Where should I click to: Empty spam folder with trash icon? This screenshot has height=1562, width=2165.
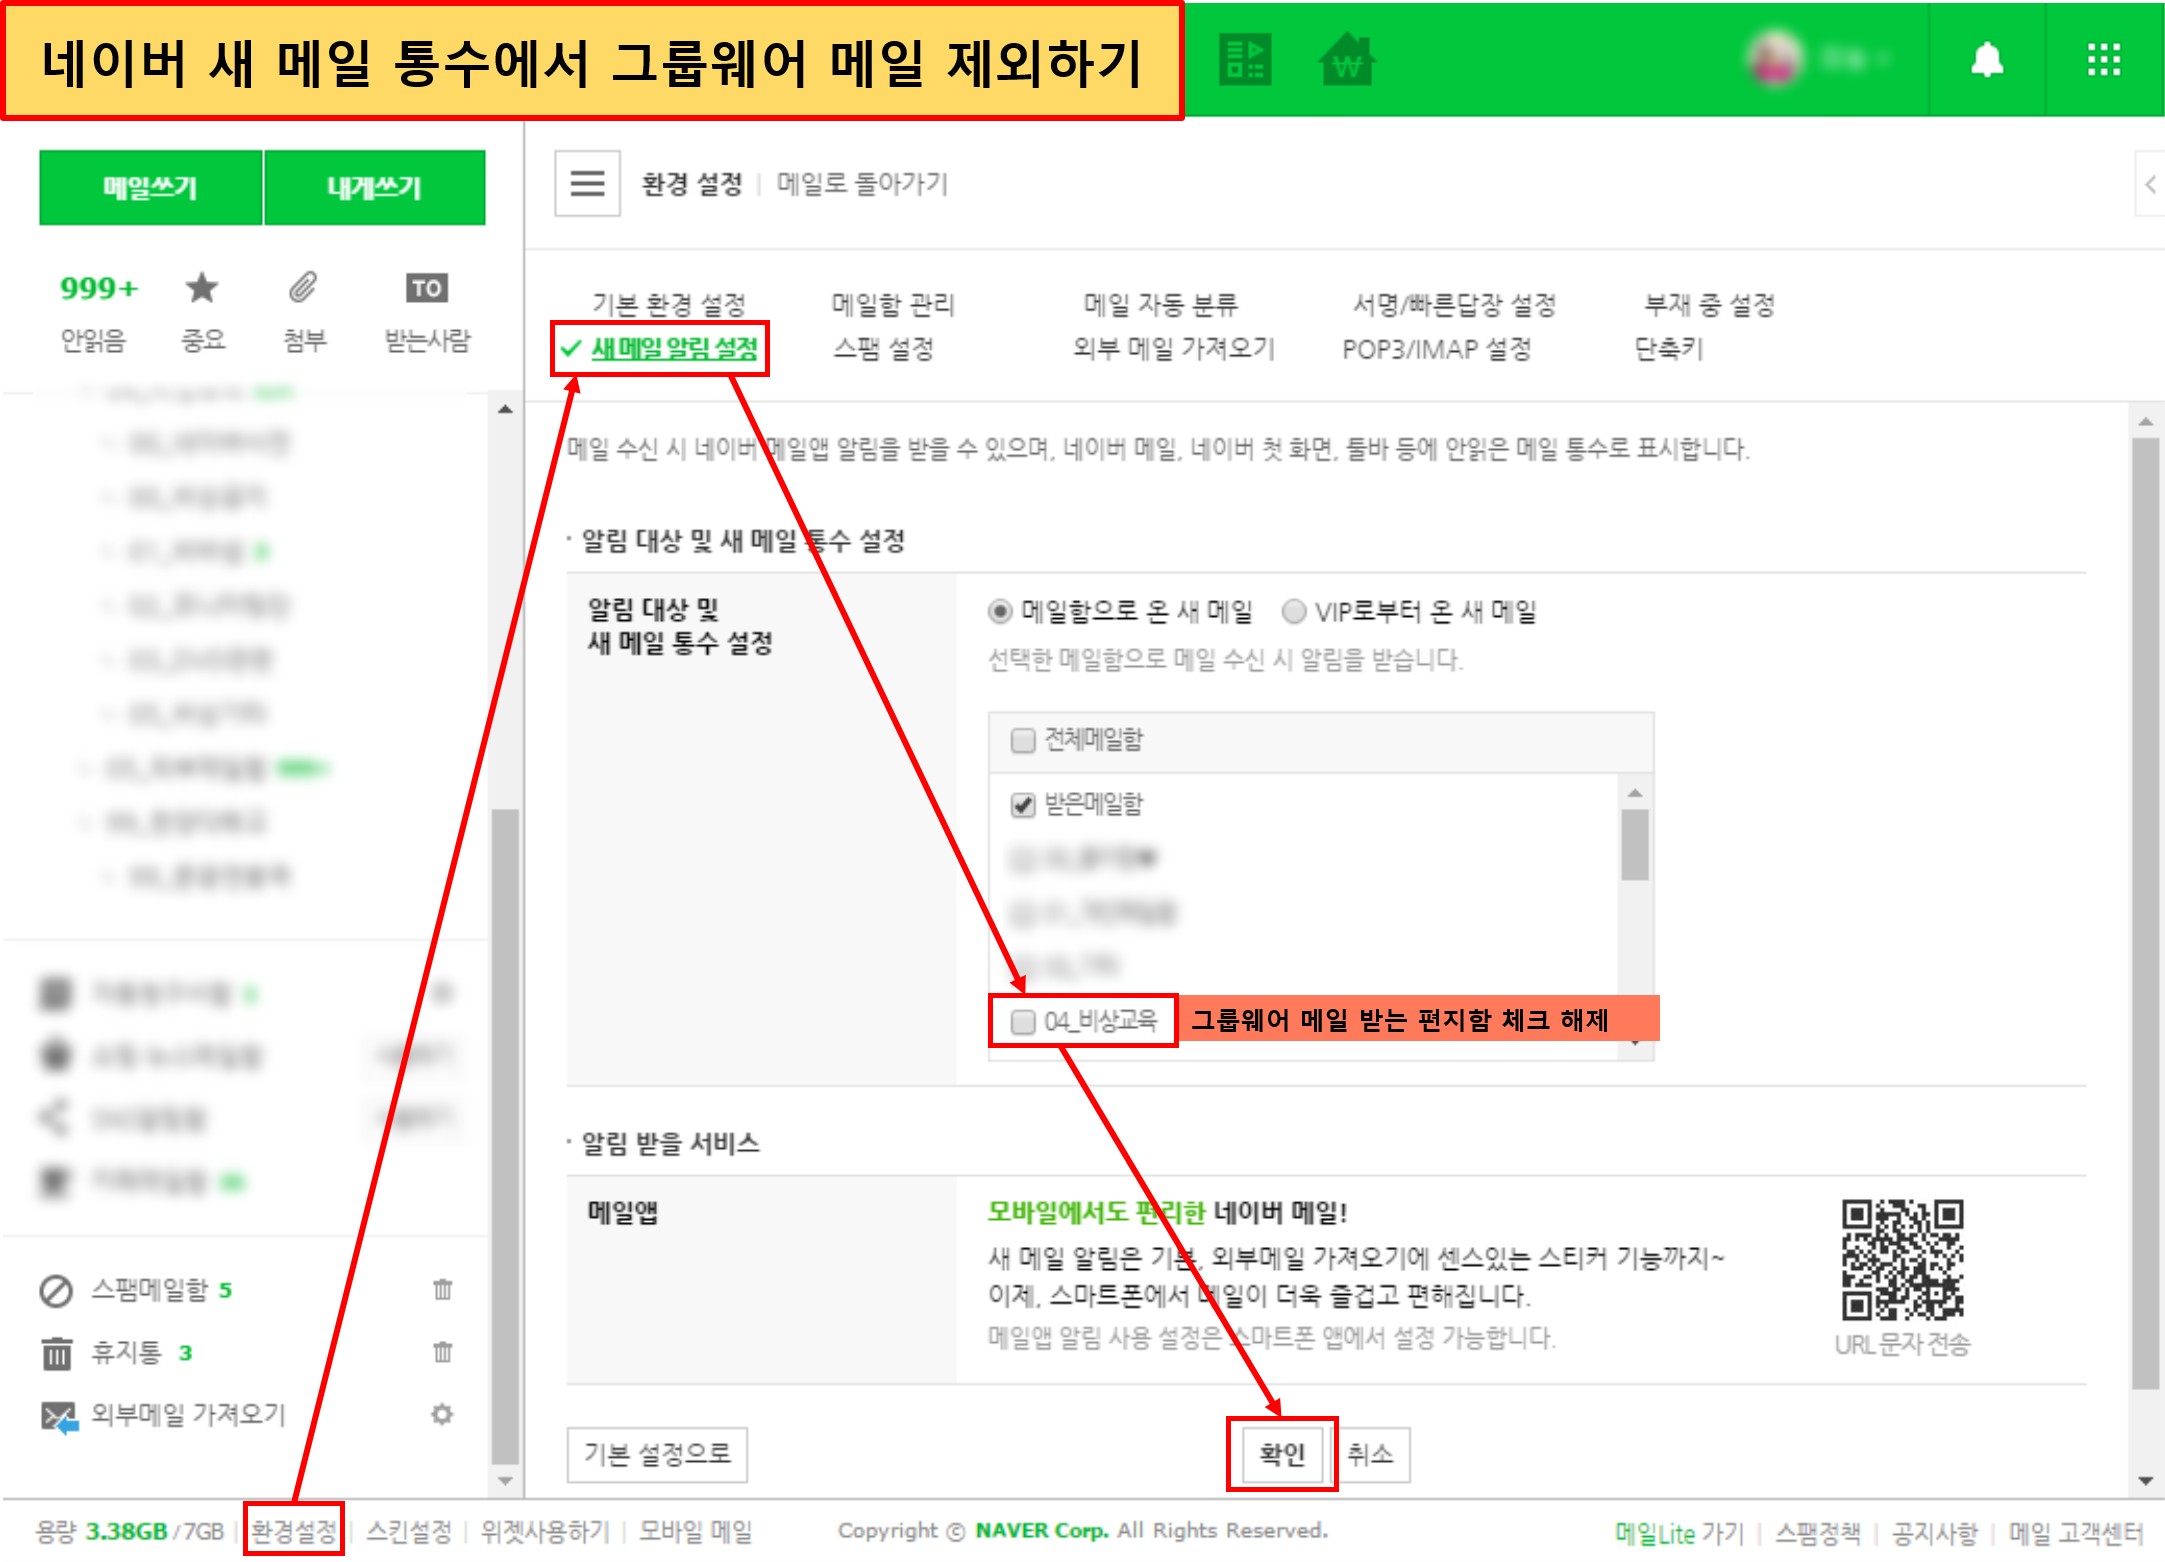(x=442, y=1289)
